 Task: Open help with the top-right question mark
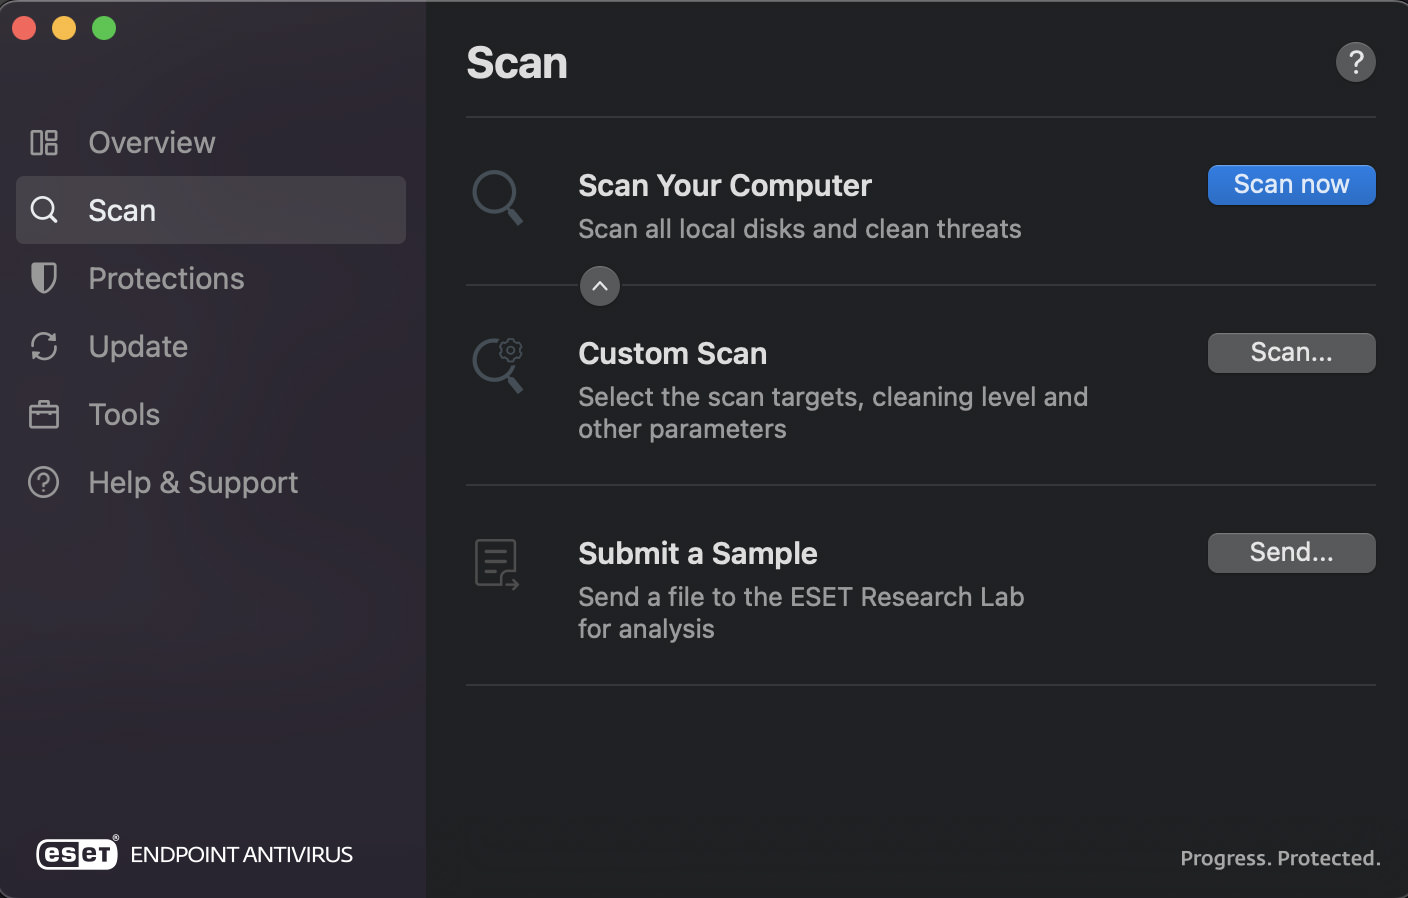pyautogui.click(x=1356, y=62)
